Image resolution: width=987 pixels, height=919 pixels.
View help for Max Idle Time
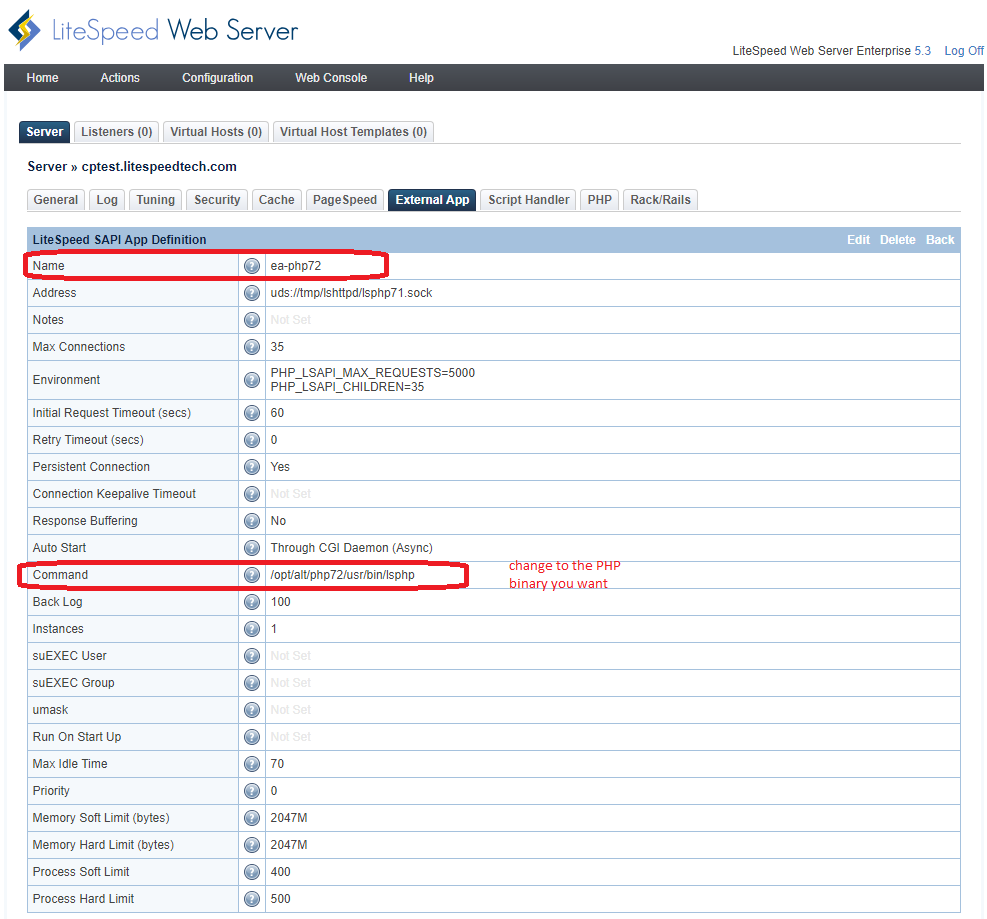252,764
